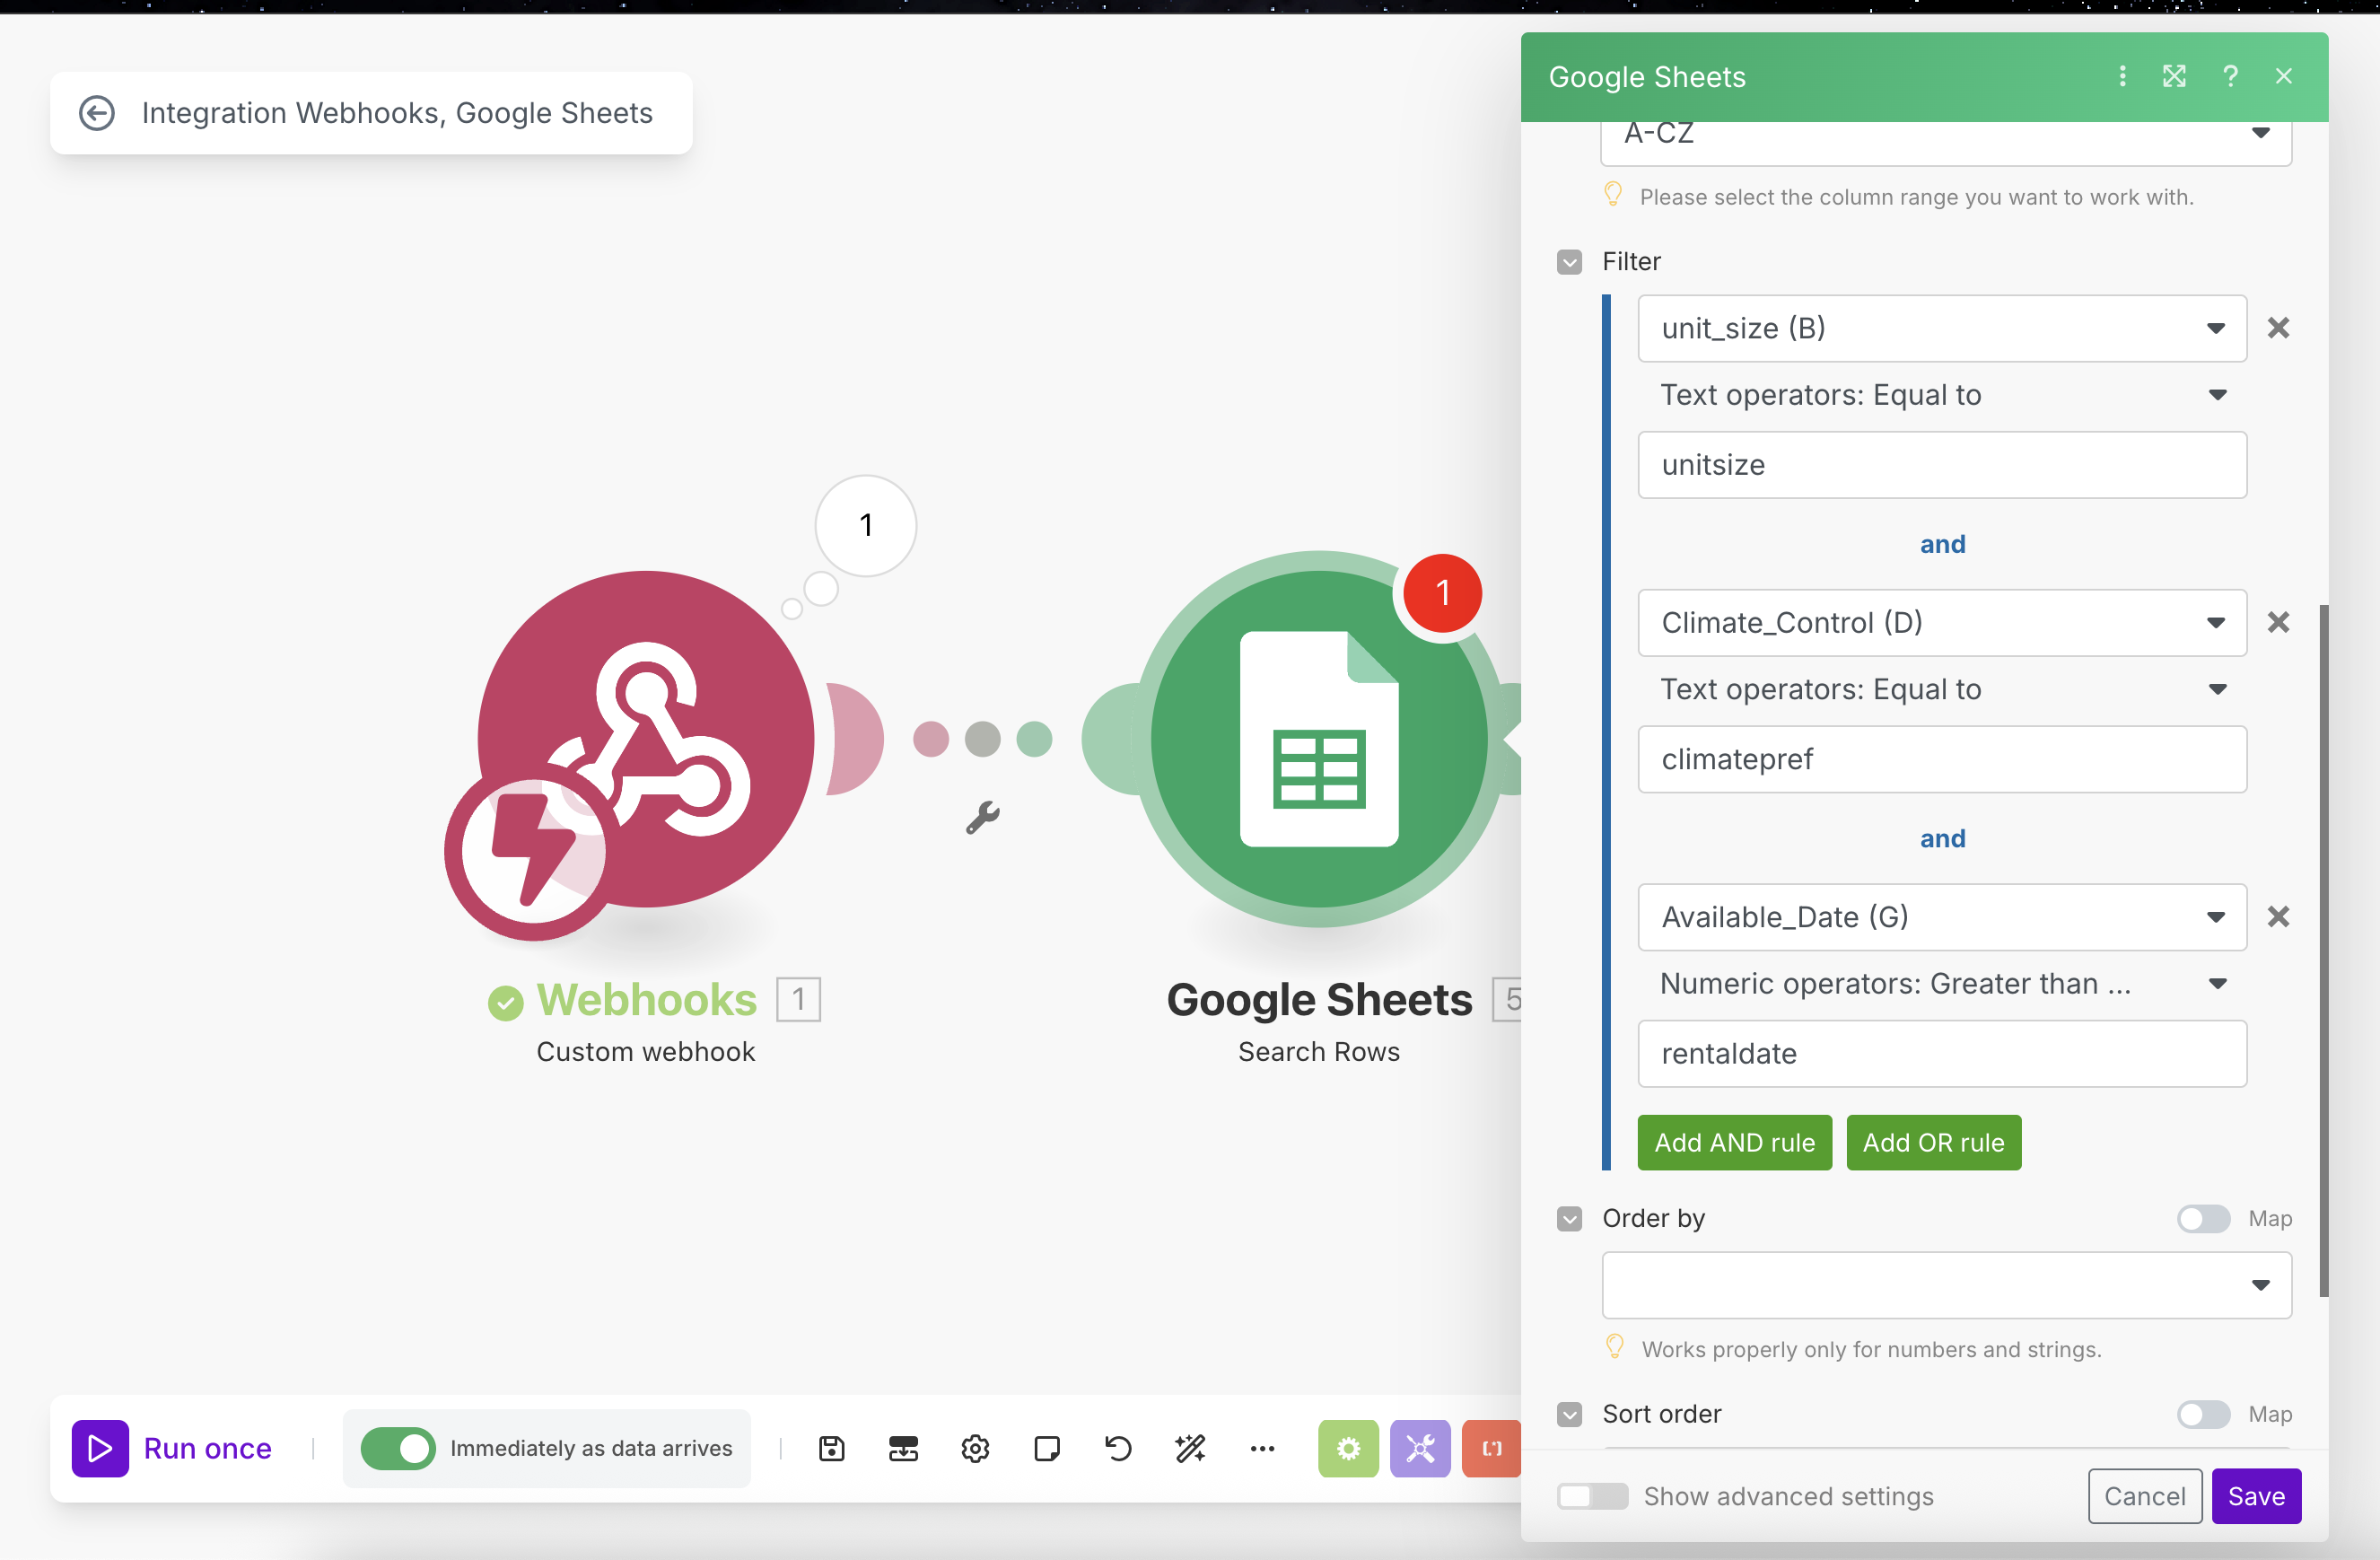Image resolution: width=2380 pixels, height=1560 pixels.
Task: Click the module number 1 box beside Webhooks
Action: click(x=798, y=999)
